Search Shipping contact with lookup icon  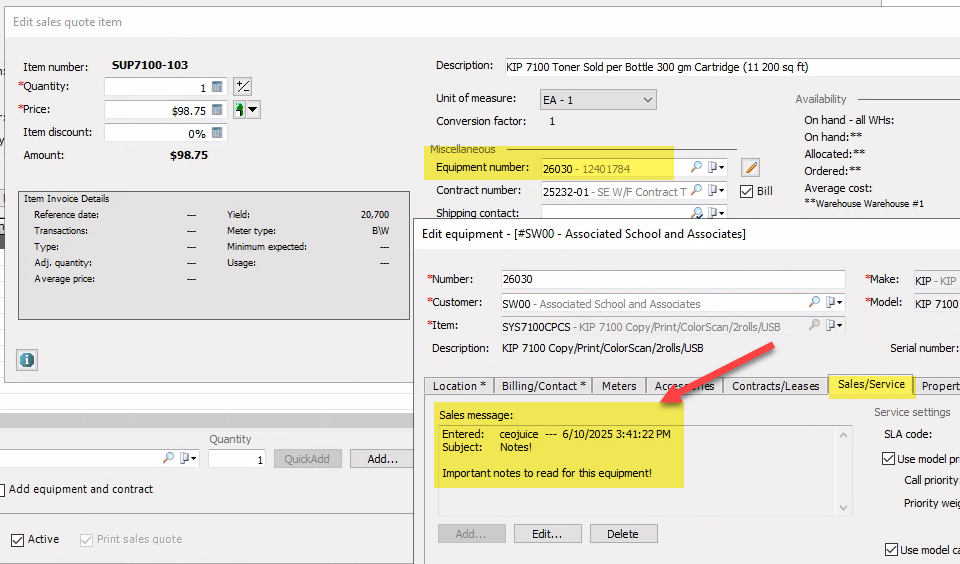(697, 213)
